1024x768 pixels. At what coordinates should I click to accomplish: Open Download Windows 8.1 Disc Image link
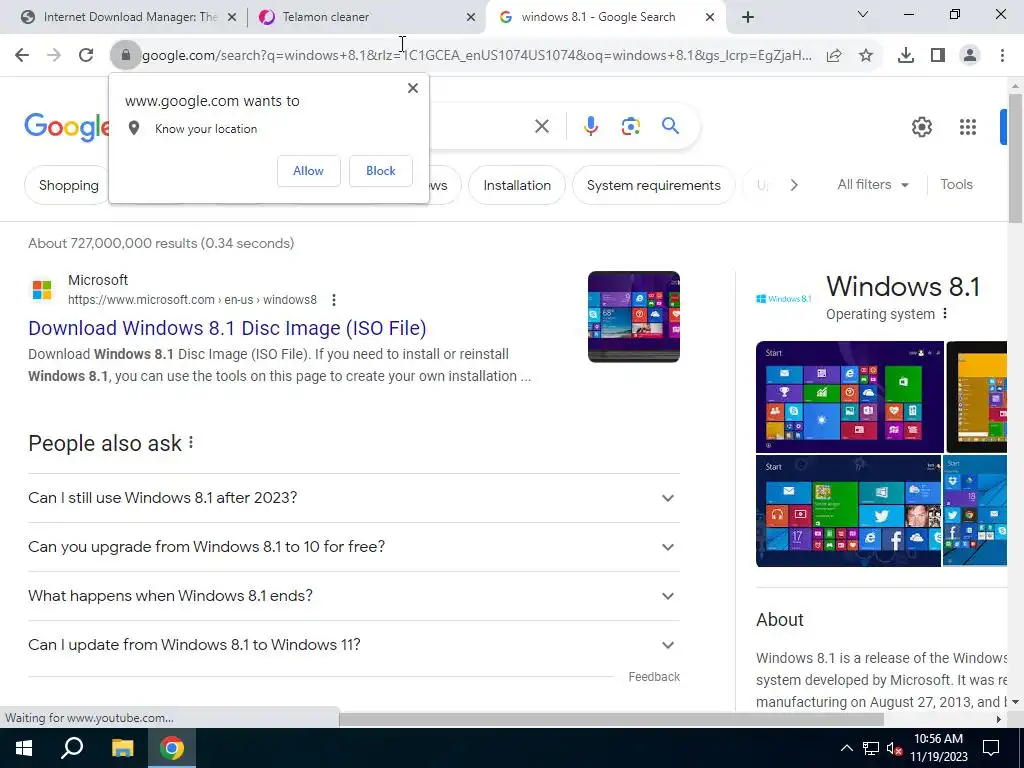(227, 328)
